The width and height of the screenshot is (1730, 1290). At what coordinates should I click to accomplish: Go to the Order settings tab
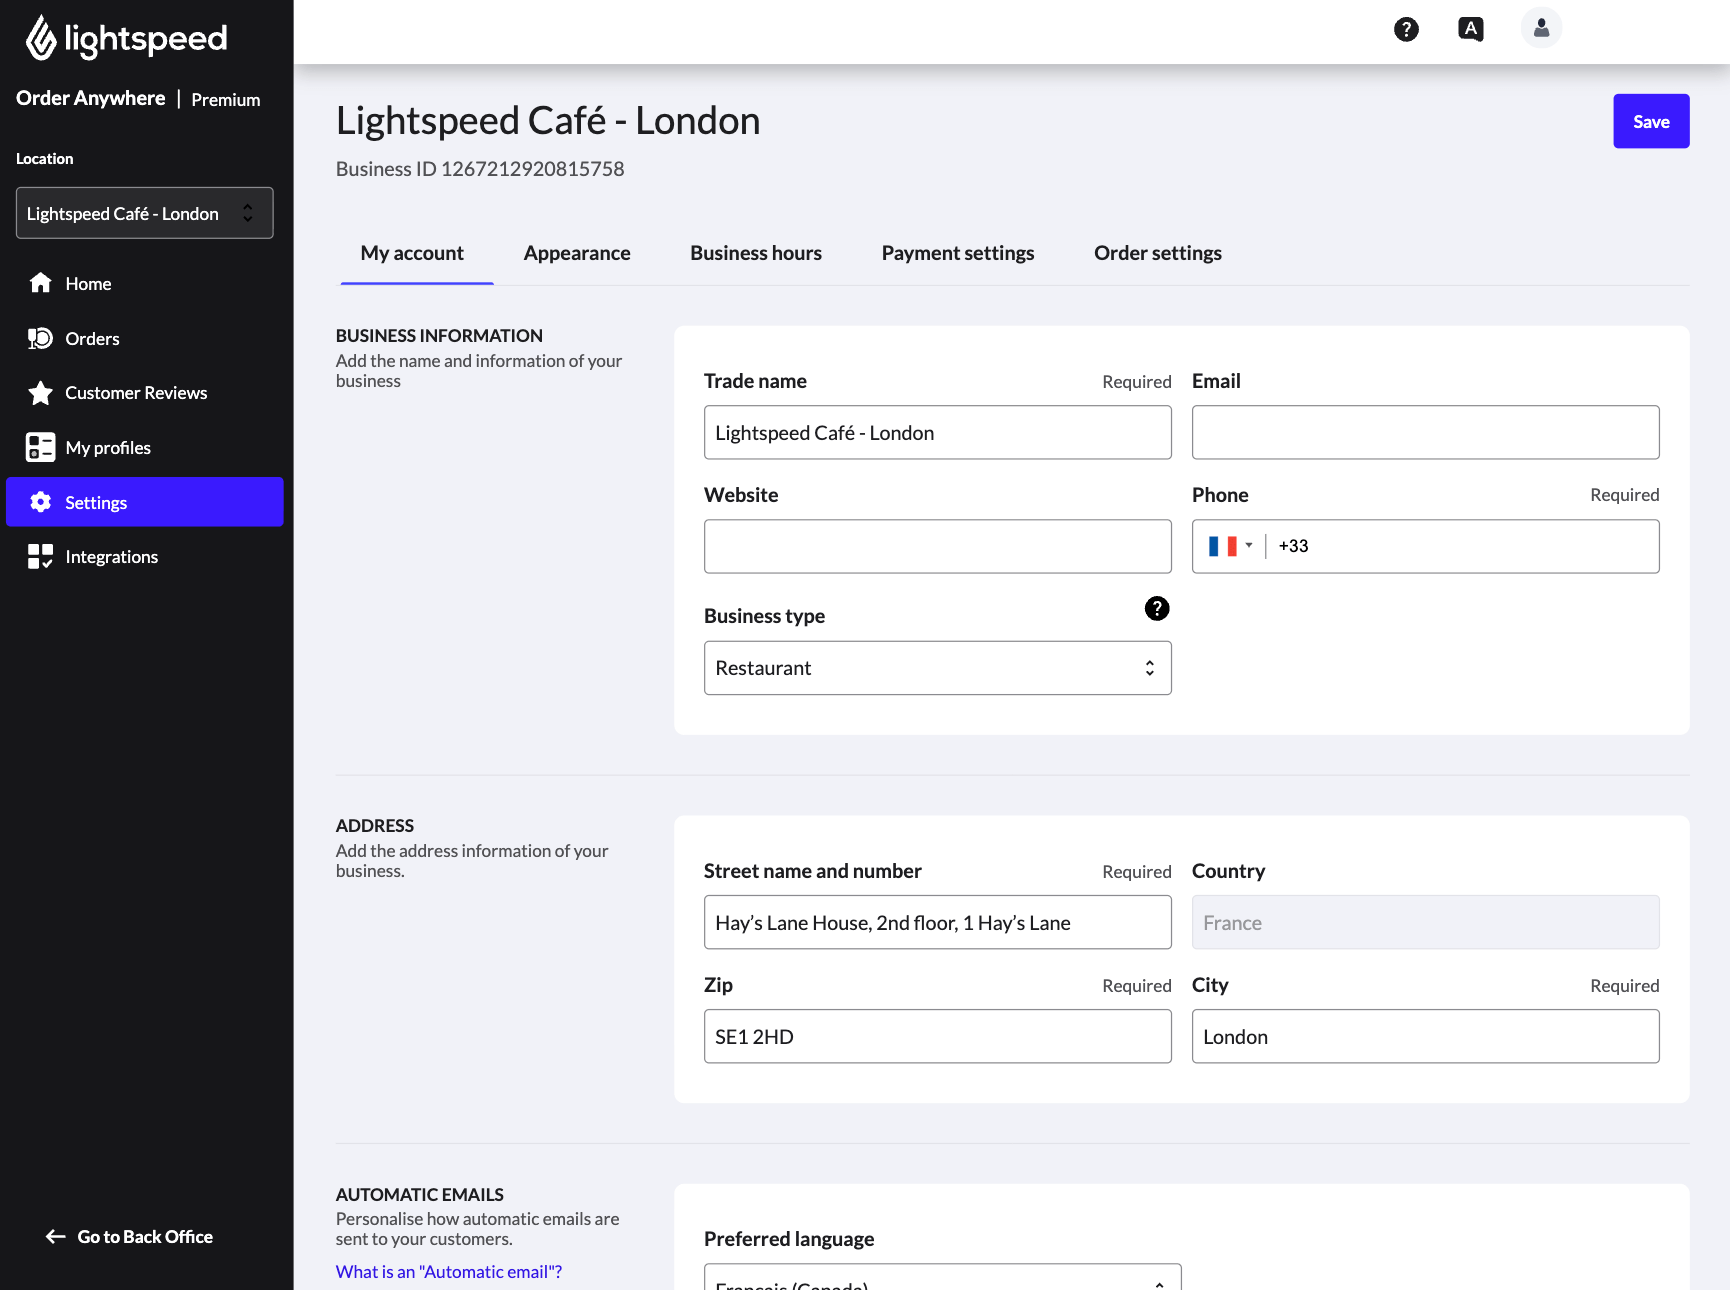click(1158, 253)
